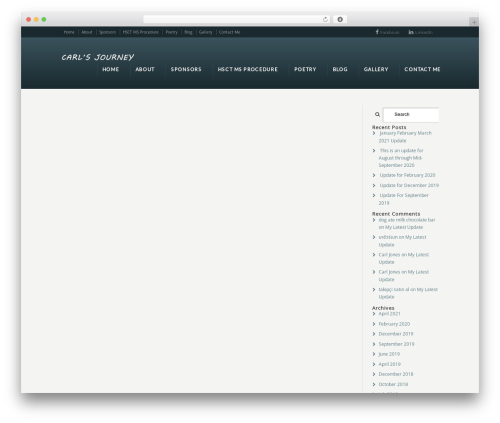Image resolution: width=500 pixels, height=423 pixels.
Task: Select HOME in the main navigation
Action: [x=111, y=69]
